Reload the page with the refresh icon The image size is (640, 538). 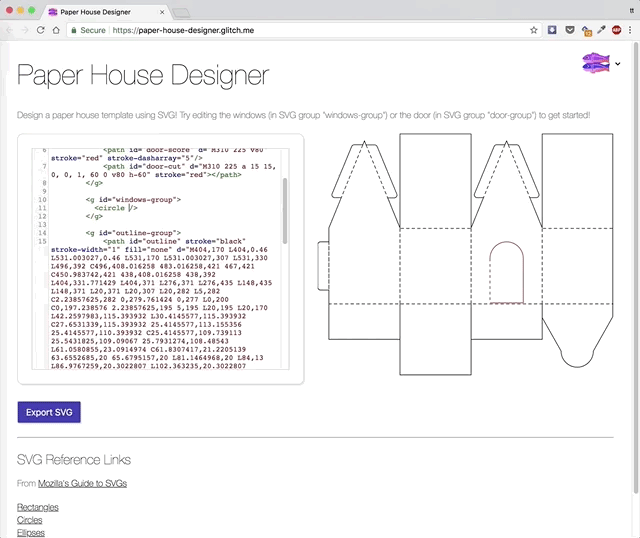[40, 30]
